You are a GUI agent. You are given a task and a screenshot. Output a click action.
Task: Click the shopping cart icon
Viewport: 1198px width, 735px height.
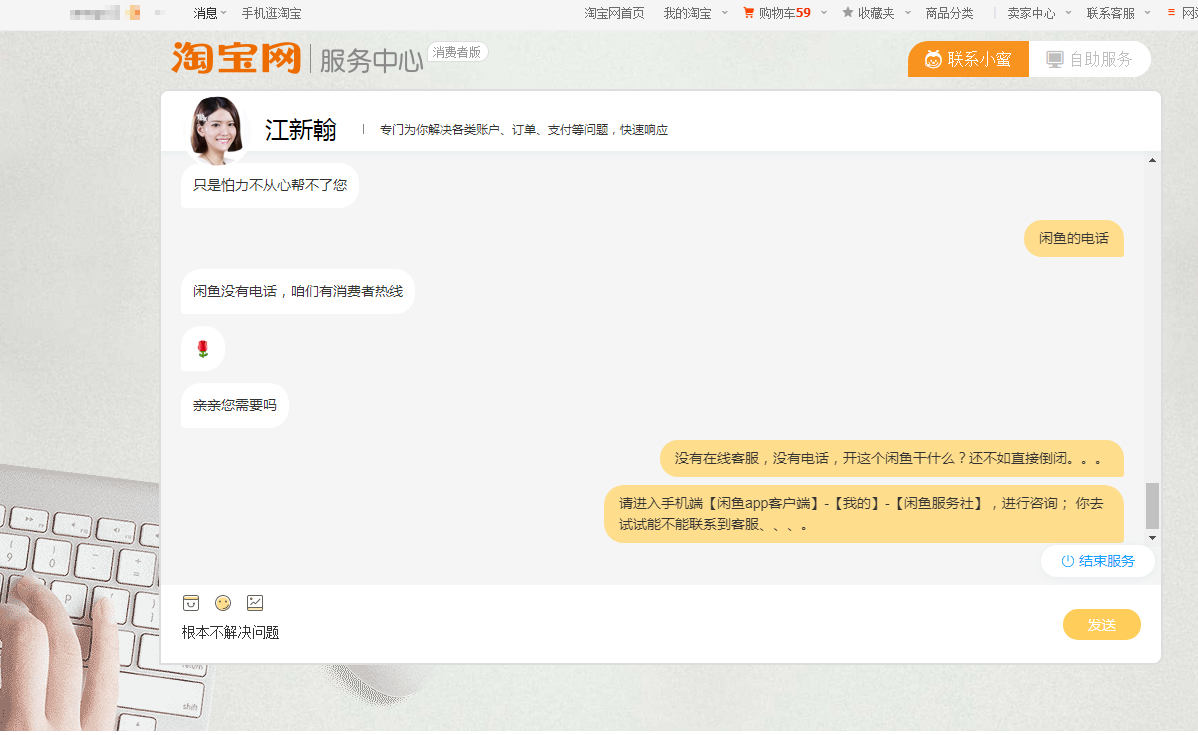[749, 13]
